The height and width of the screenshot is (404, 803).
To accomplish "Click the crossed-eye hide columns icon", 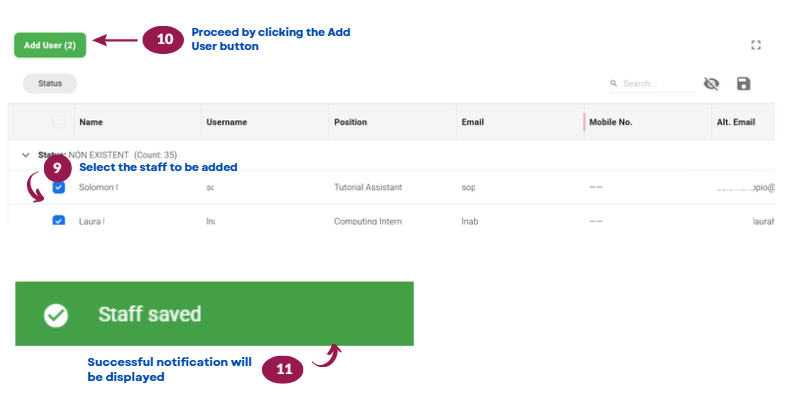I will (711, 83).
